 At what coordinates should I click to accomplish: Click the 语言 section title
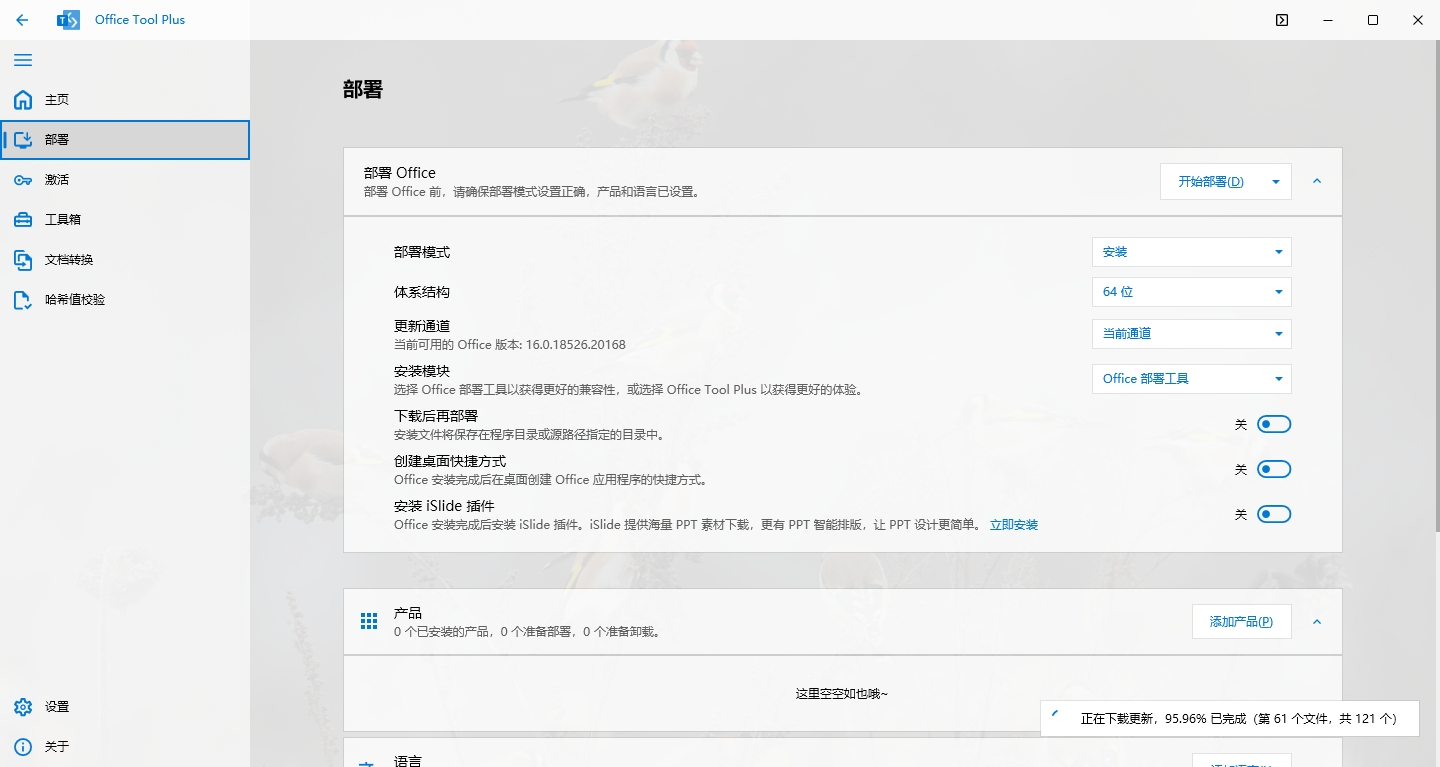[408, 760]
